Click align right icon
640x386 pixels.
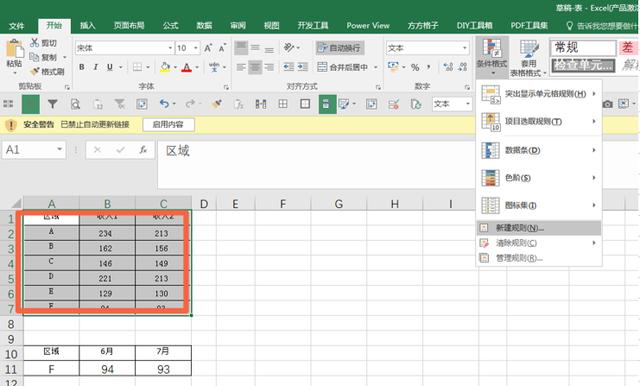tap(269, 67)
